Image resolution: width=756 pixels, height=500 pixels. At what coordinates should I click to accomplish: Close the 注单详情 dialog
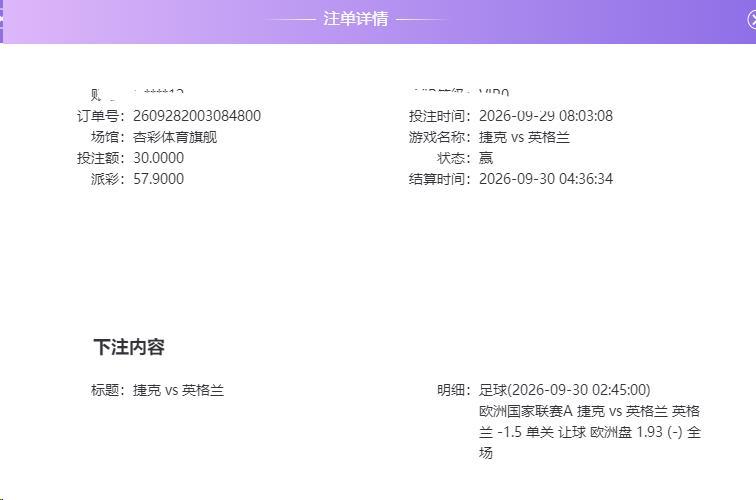(x=751, y=20)
